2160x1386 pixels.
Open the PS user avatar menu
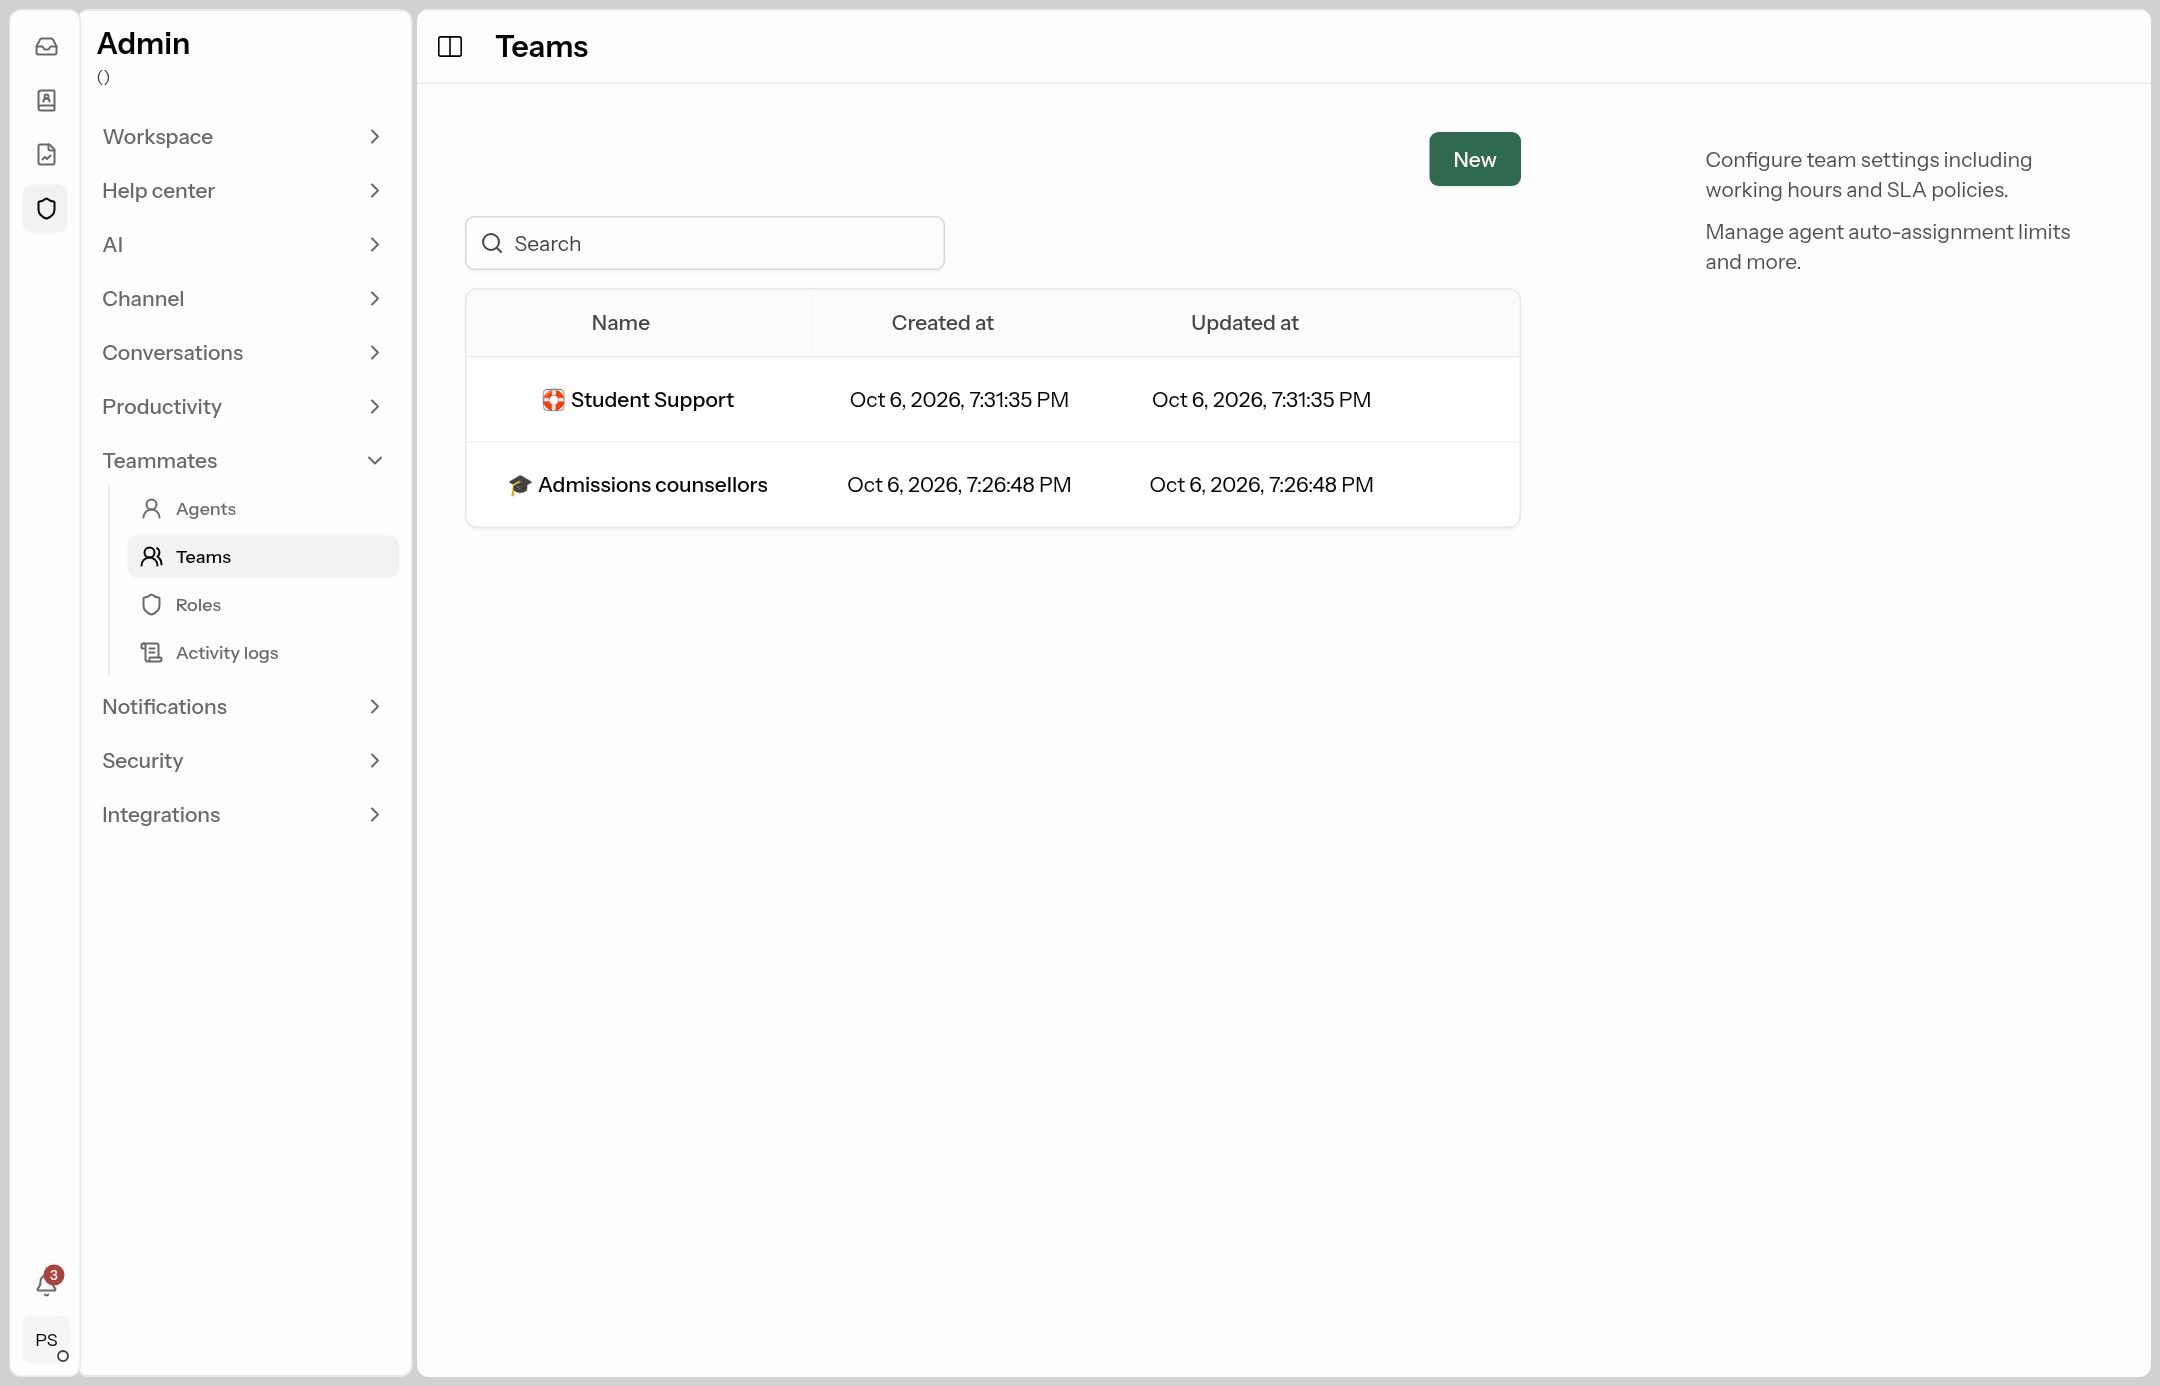pyautogui.click(x=46, y=1340)
